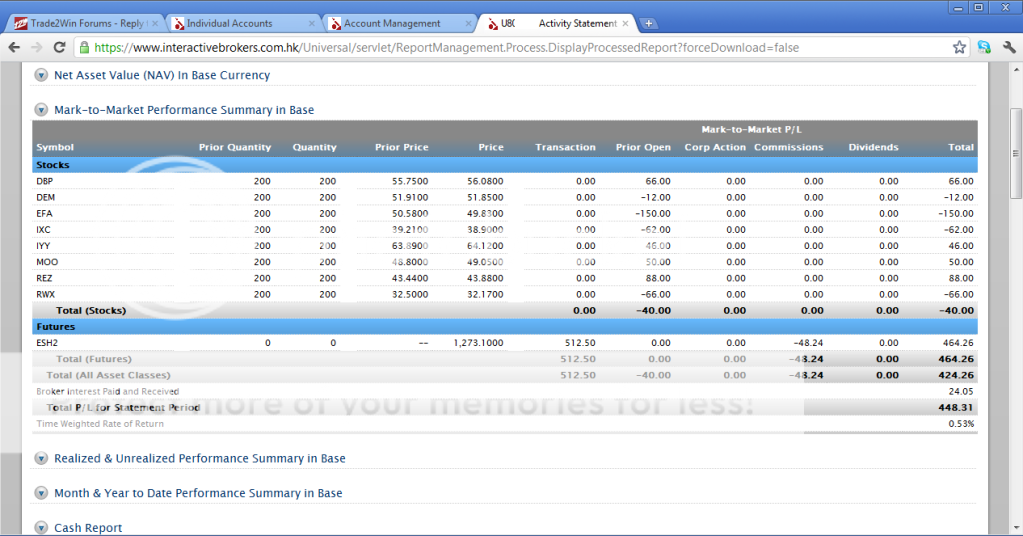Expand Net Asset Value (NAV) section
Screen dimensions: 1023x536
click(x=42, y=74)
